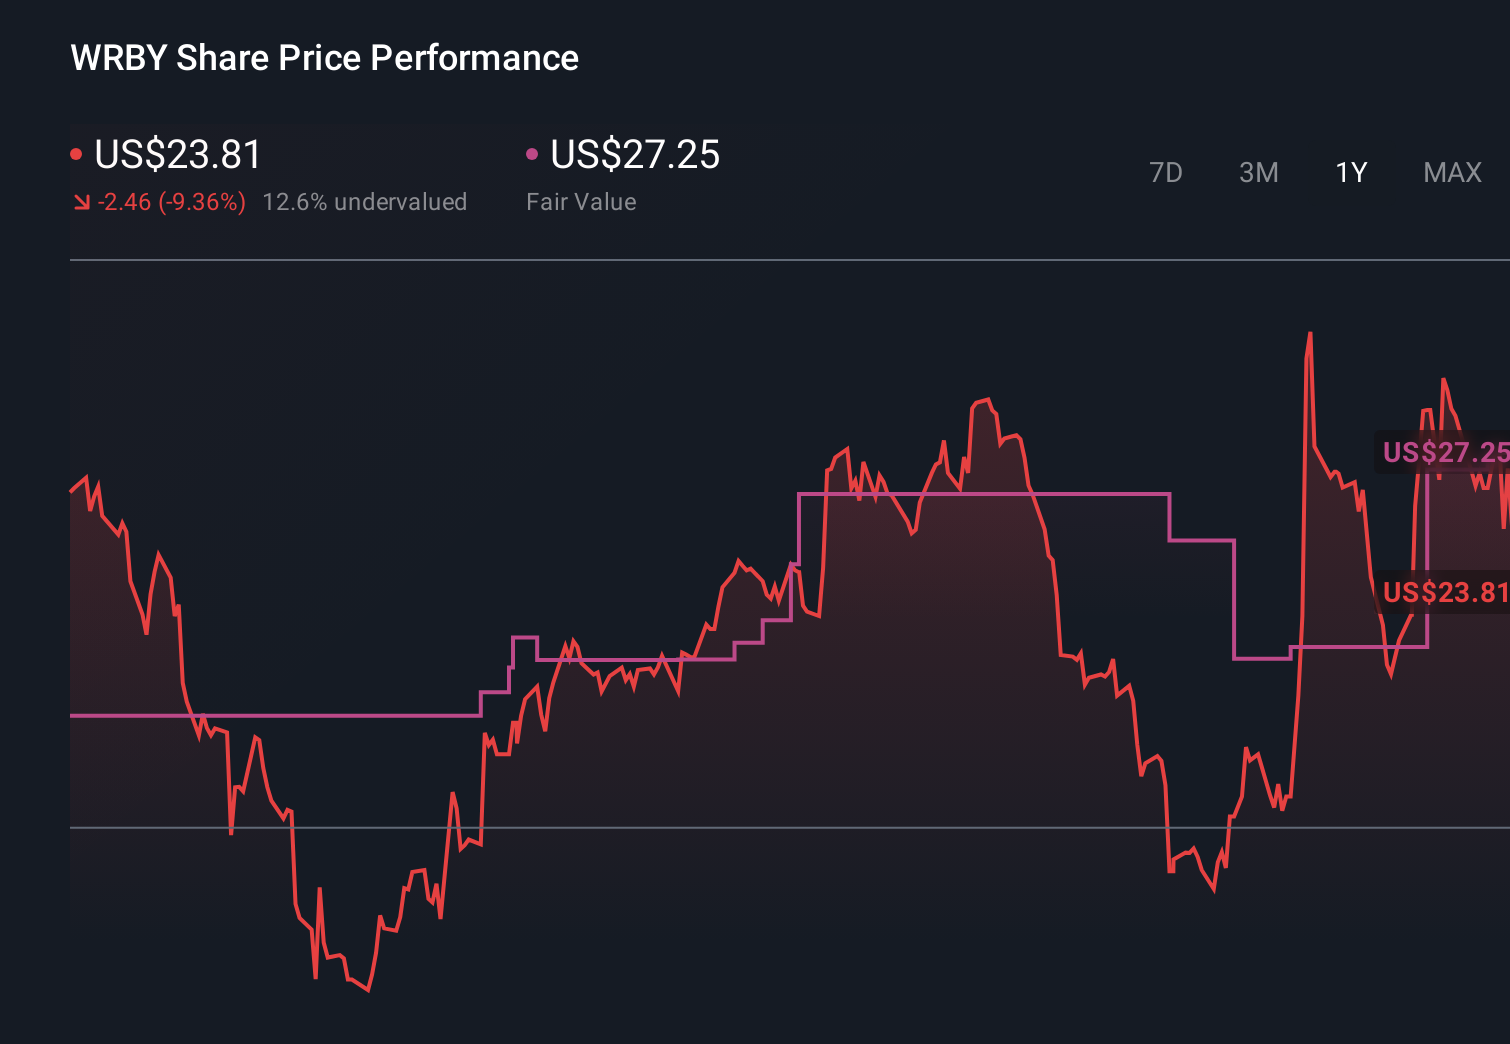The width and height of the screenshot is (1510, 1044).
Task: Click the -2.46 (-9.36%) change indicator
Action: click(x=170, y=201)
